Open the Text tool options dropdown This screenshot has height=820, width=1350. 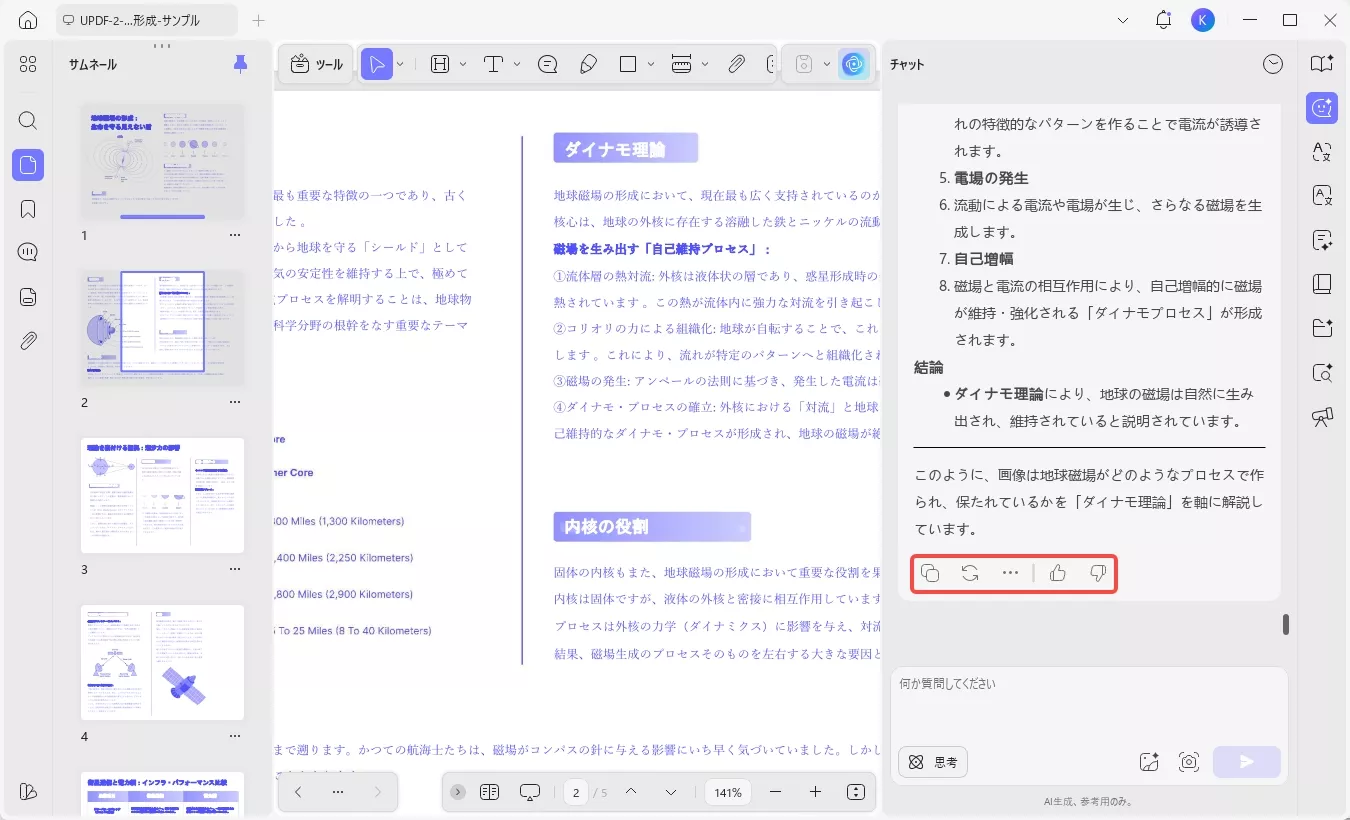pyautogui.click(x=517, y=64)
